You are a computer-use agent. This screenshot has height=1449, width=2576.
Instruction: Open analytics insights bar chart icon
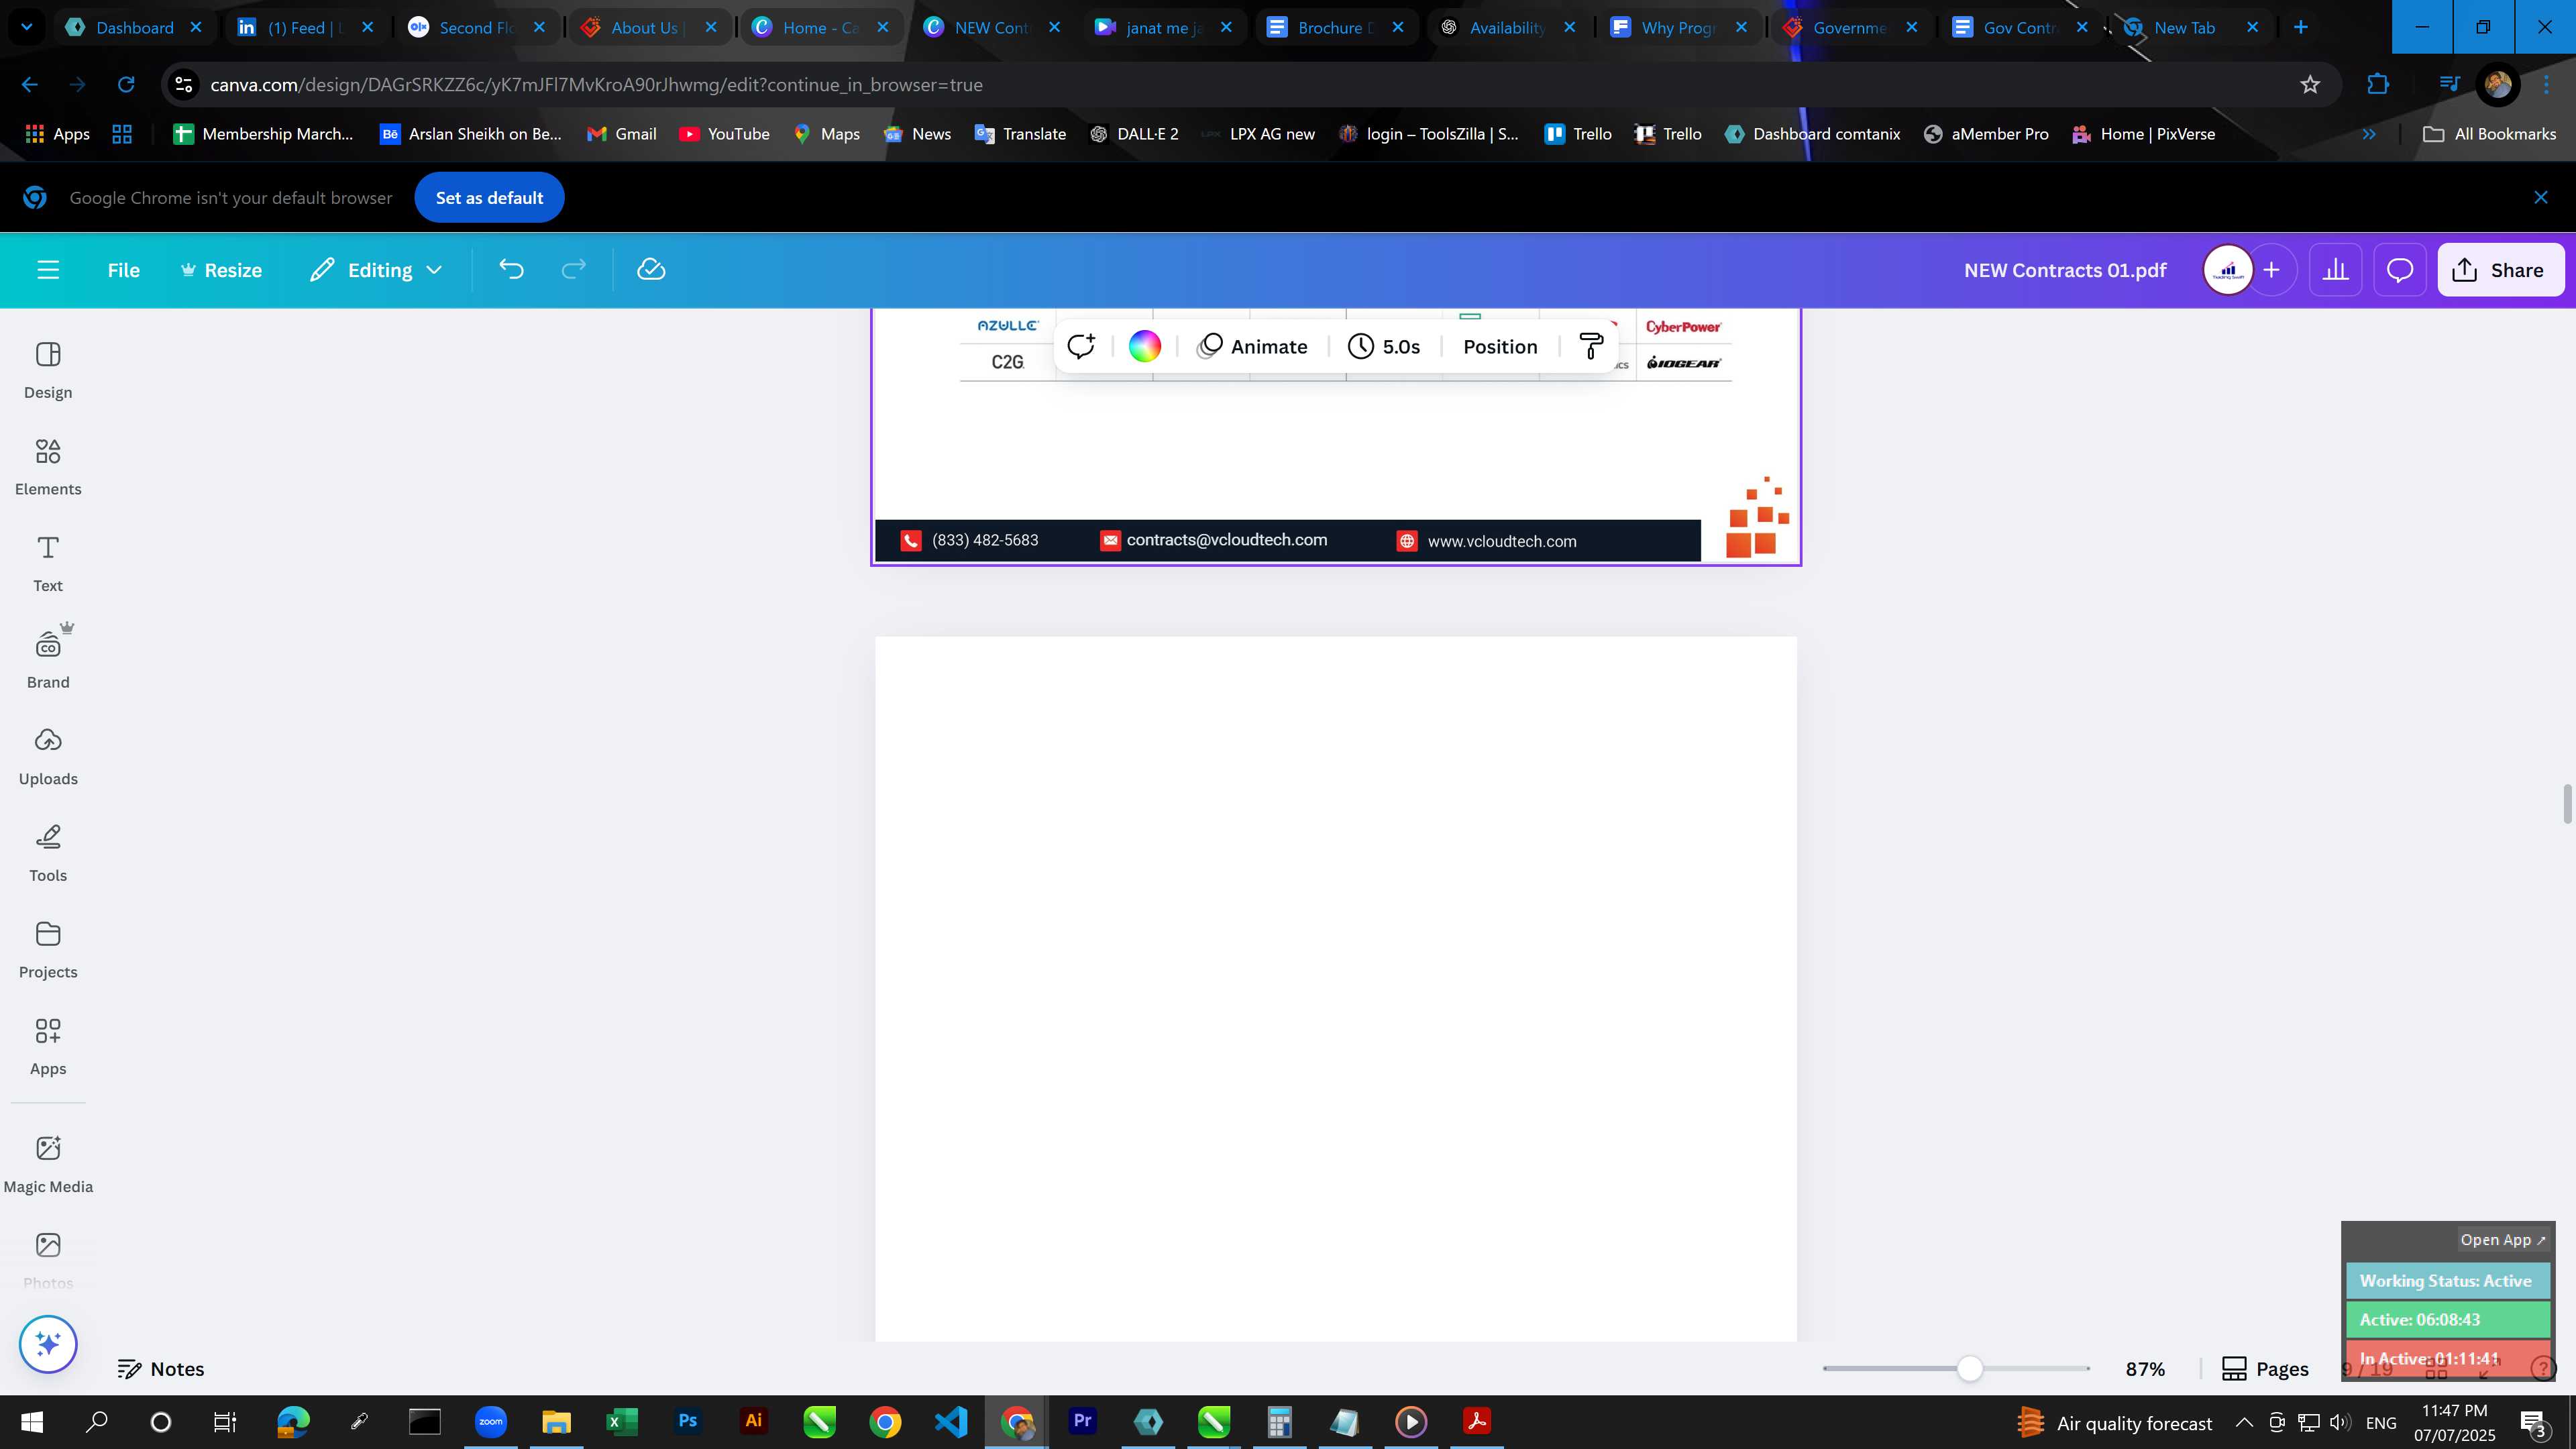coord(2335,270)
